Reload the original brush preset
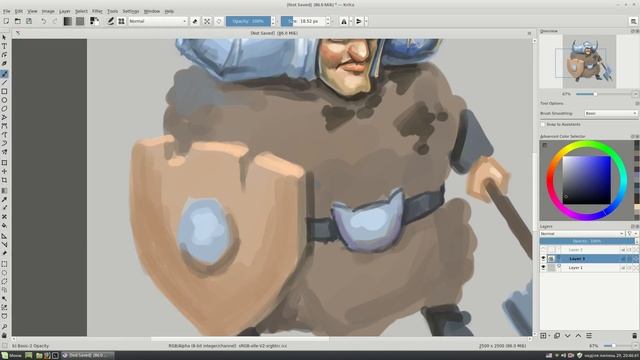 219,21
